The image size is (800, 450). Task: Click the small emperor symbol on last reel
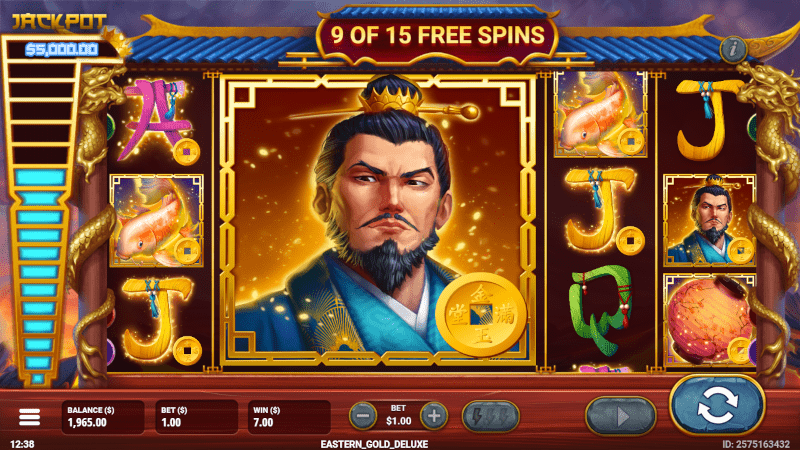(709, 220)
